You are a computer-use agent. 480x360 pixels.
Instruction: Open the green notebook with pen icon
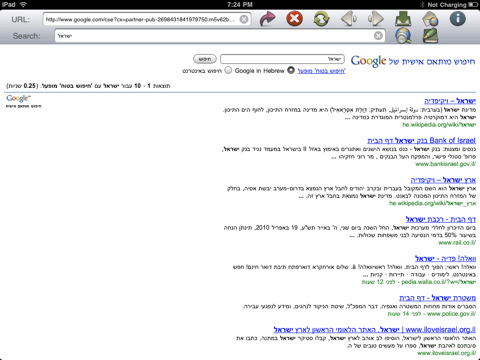click(430, 36)
